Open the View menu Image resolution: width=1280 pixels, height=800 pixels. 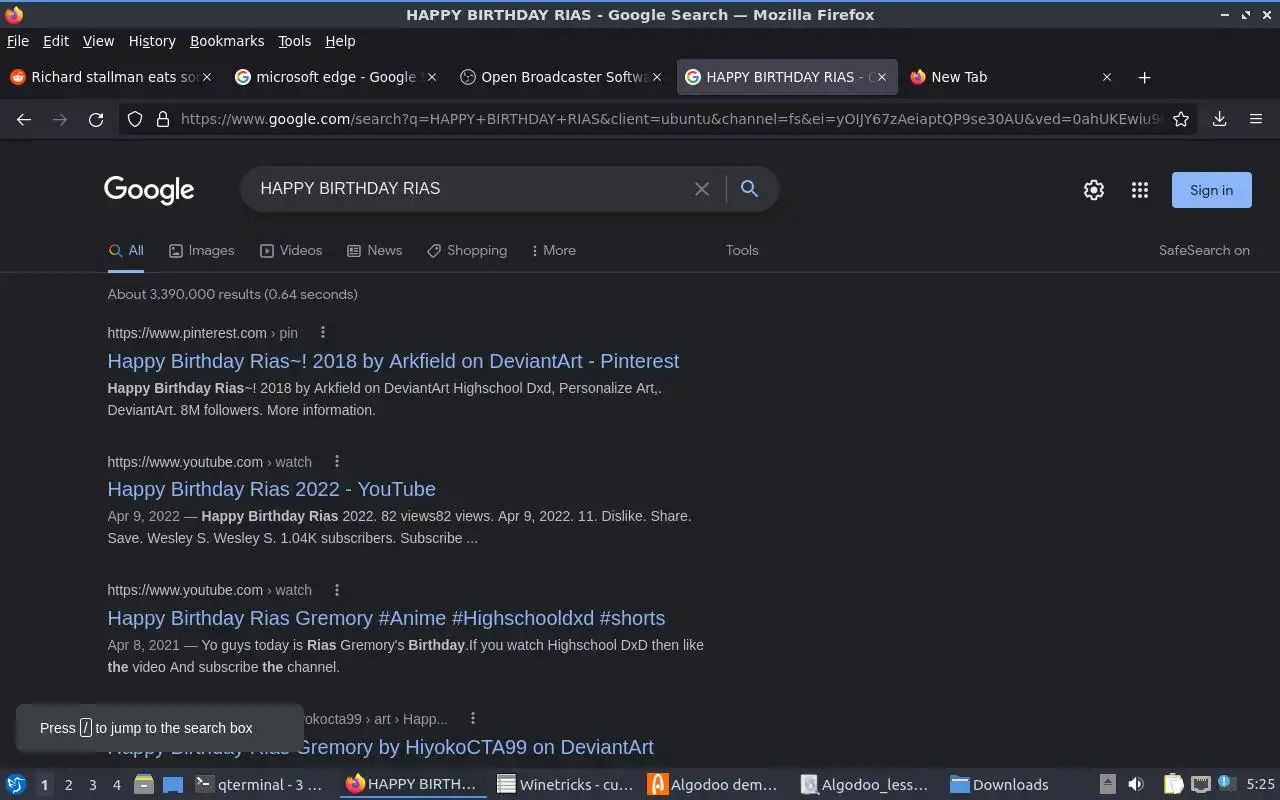pyautogui.click(x=98, y=41)
